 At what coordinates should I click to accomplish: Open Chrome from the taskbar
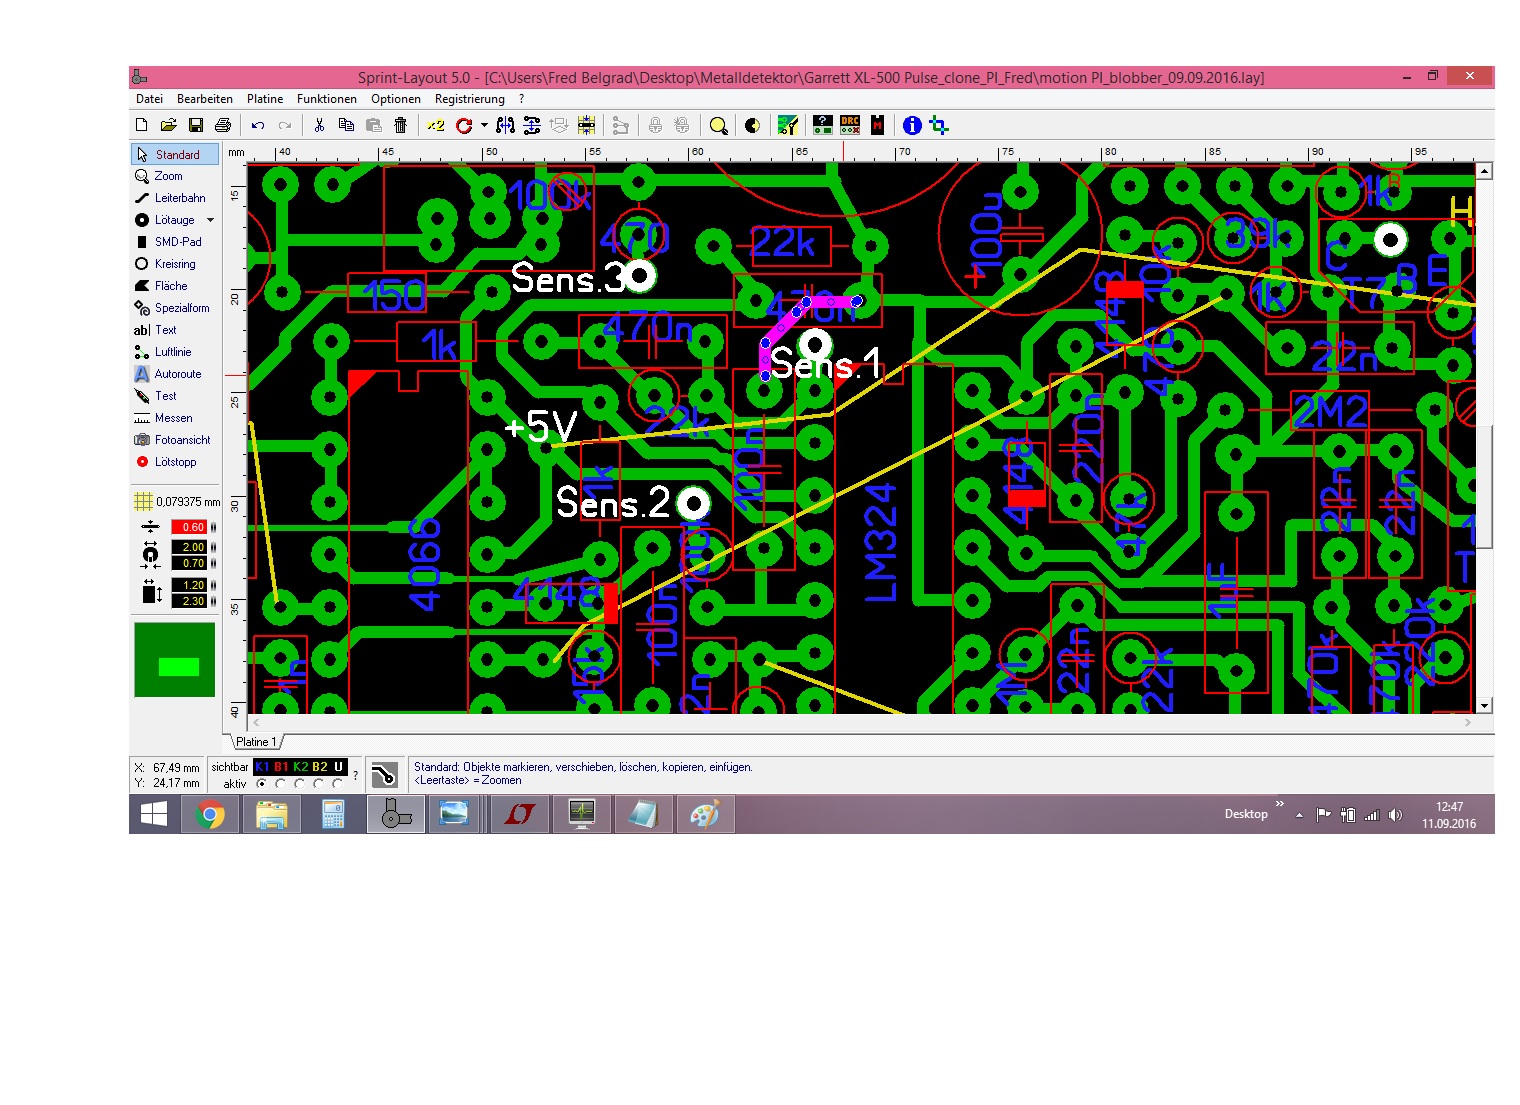pos(210,815)
